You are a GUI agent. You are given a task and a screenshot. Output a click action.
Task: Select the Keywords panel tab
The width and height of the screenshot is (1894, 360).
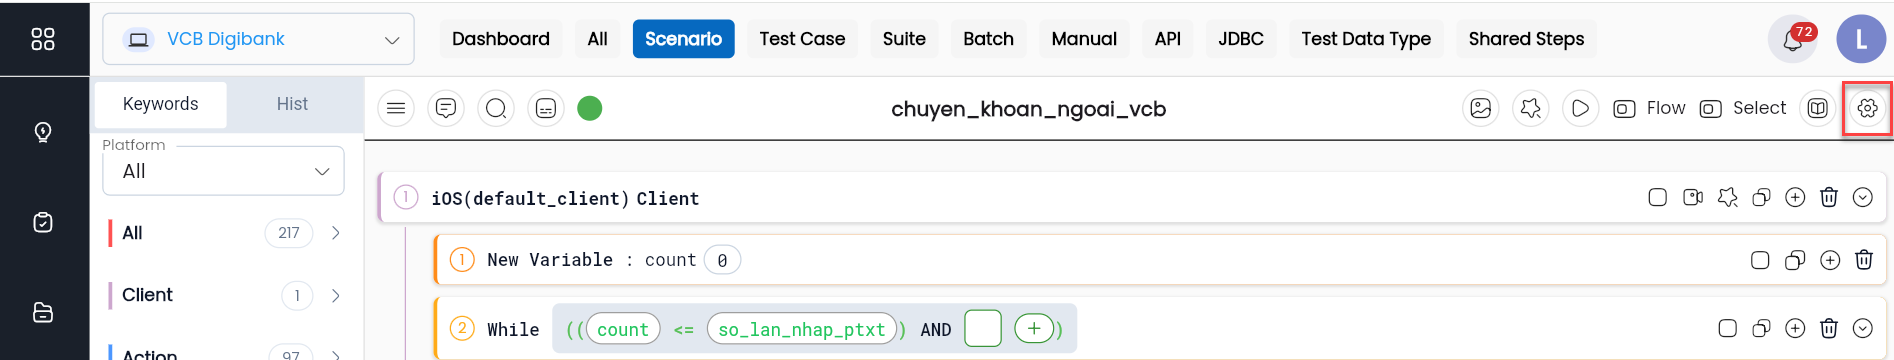161,104
